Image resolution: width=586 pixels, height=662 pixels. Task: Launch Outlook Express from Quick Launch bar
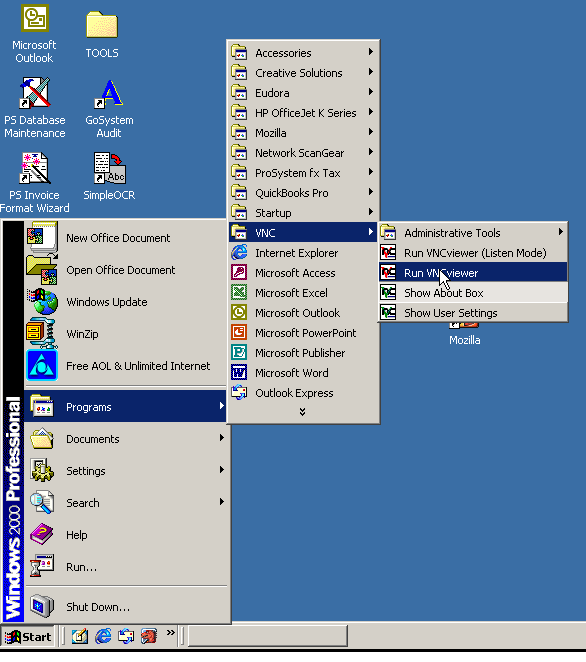point(126,636)
